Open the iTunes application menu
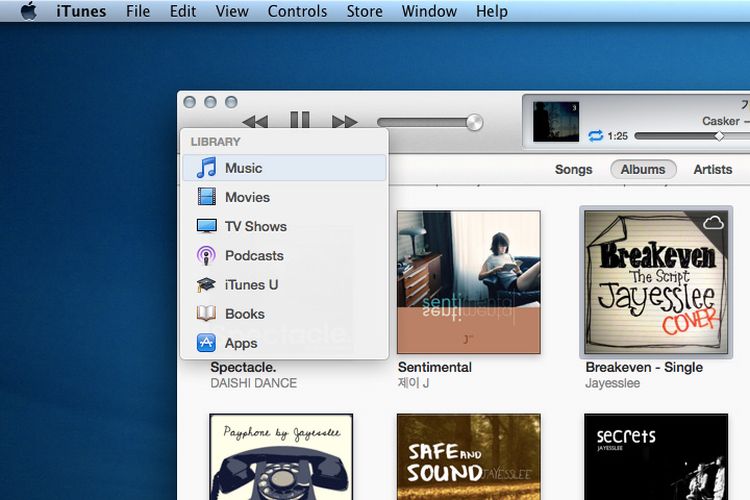750x500 pixels. (x=81, y=11)
